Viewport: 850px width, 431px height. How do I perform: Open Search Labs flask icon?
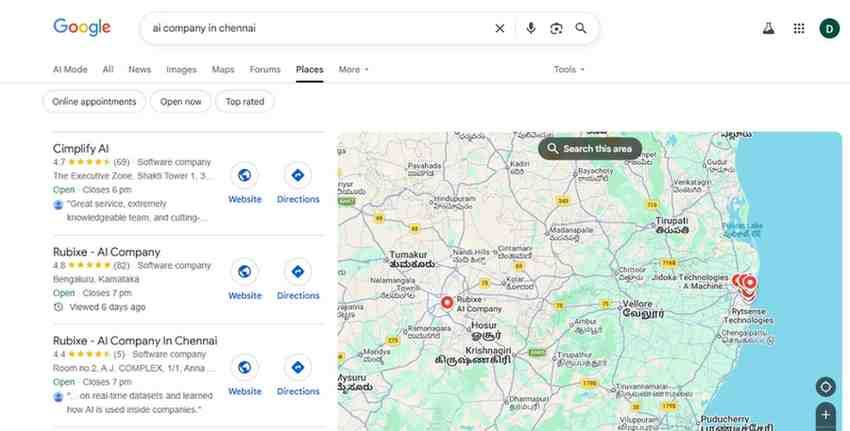[x=769, y=28]
